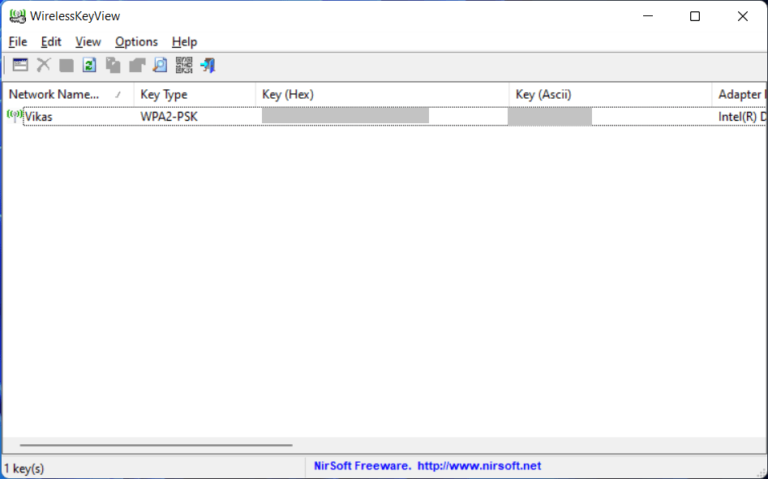
Task: Show the QR code toolbar icon
Action: (x=184, y=65)
